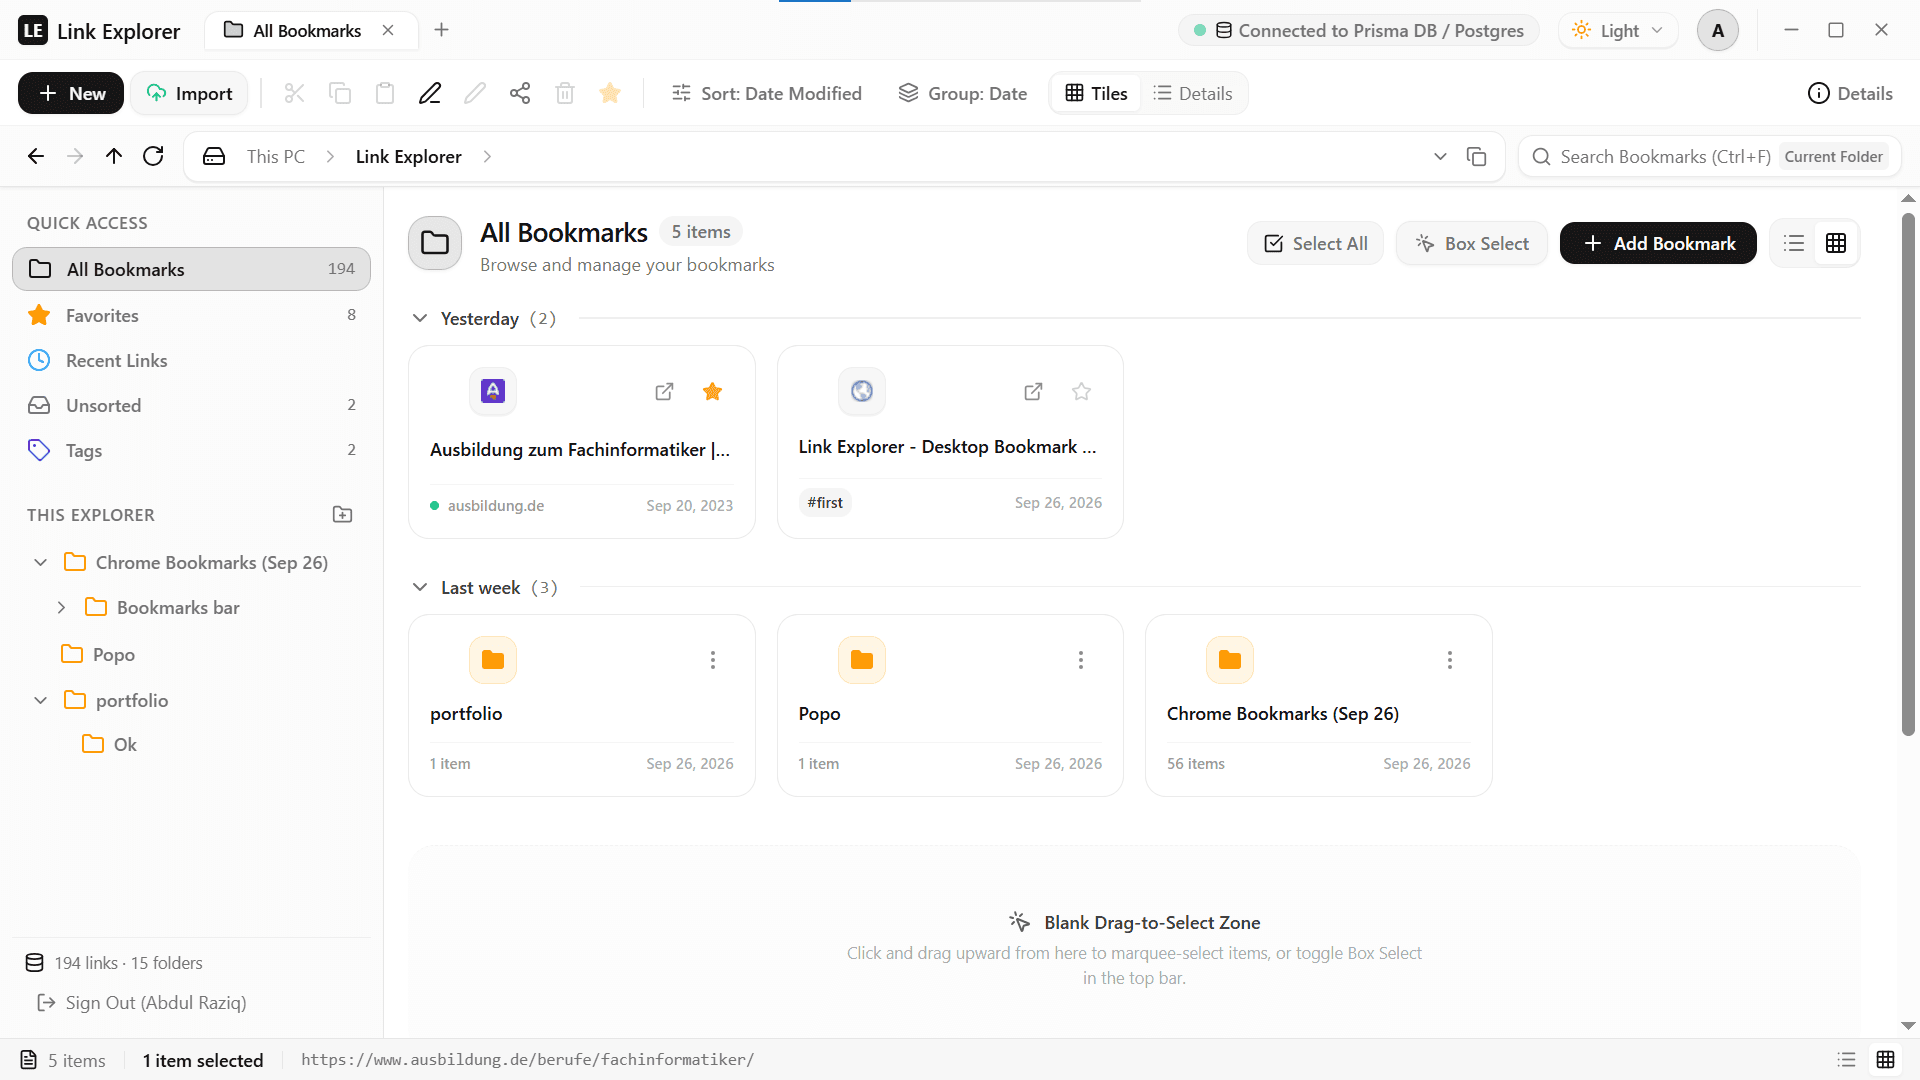1920x1080 pixels.
Task: Click the Import button
Action: 189,93
